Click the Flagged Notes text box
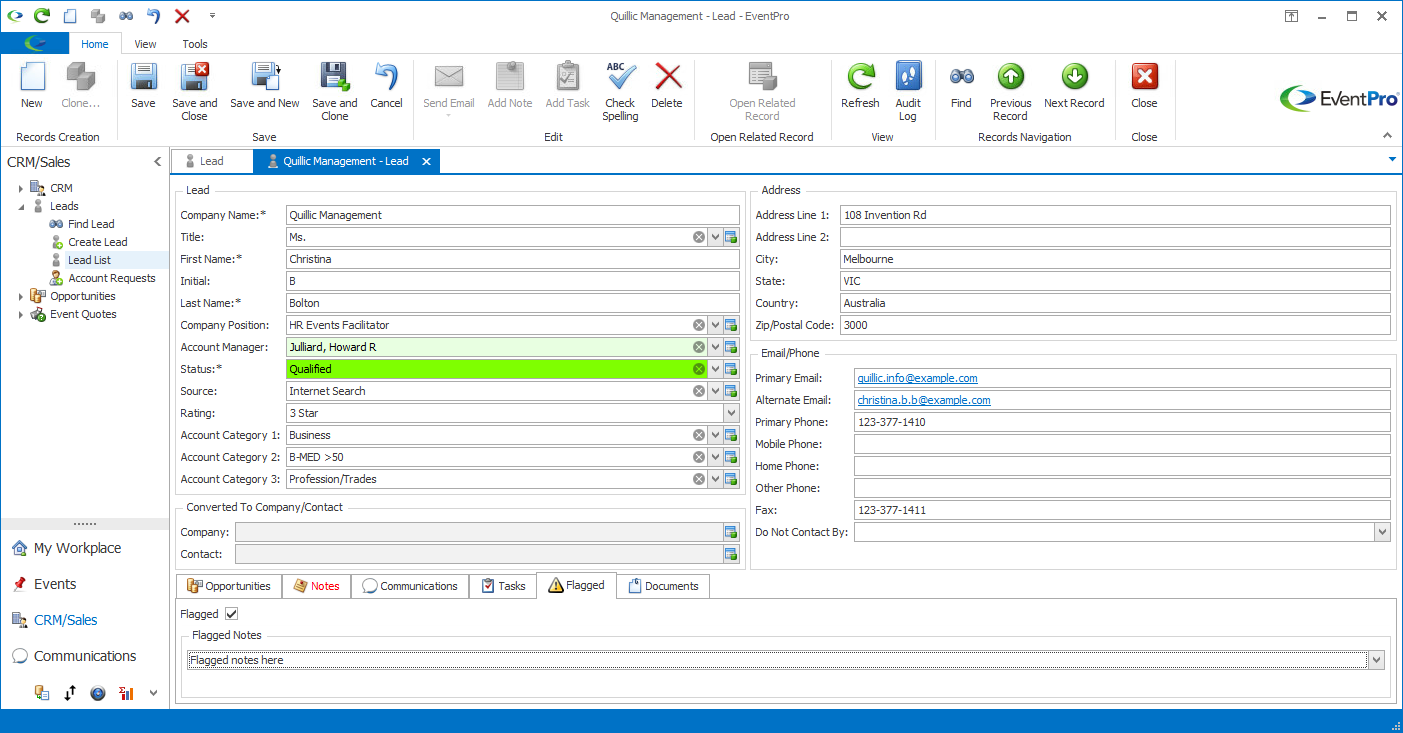Screen dimensions: 1403x733 777,660
